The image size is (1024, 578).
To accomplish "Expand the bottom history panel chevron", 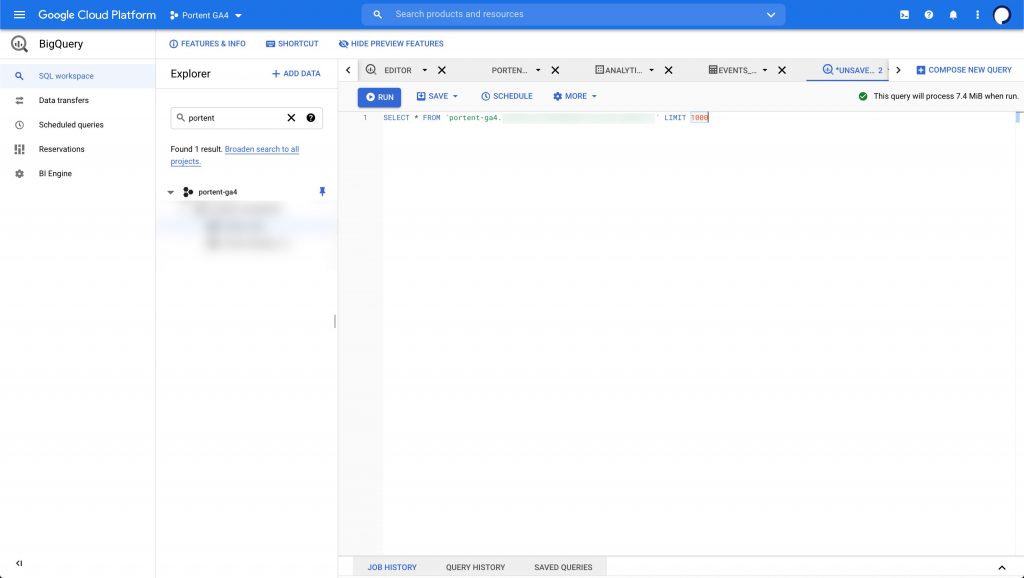I will [x=1002, y=568].
